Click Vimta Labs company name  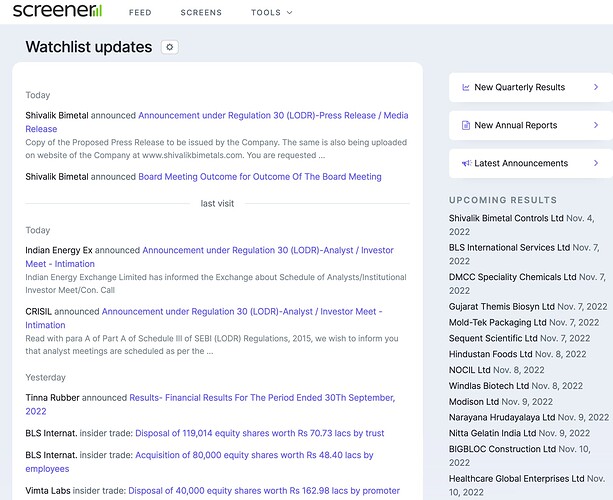48,491
